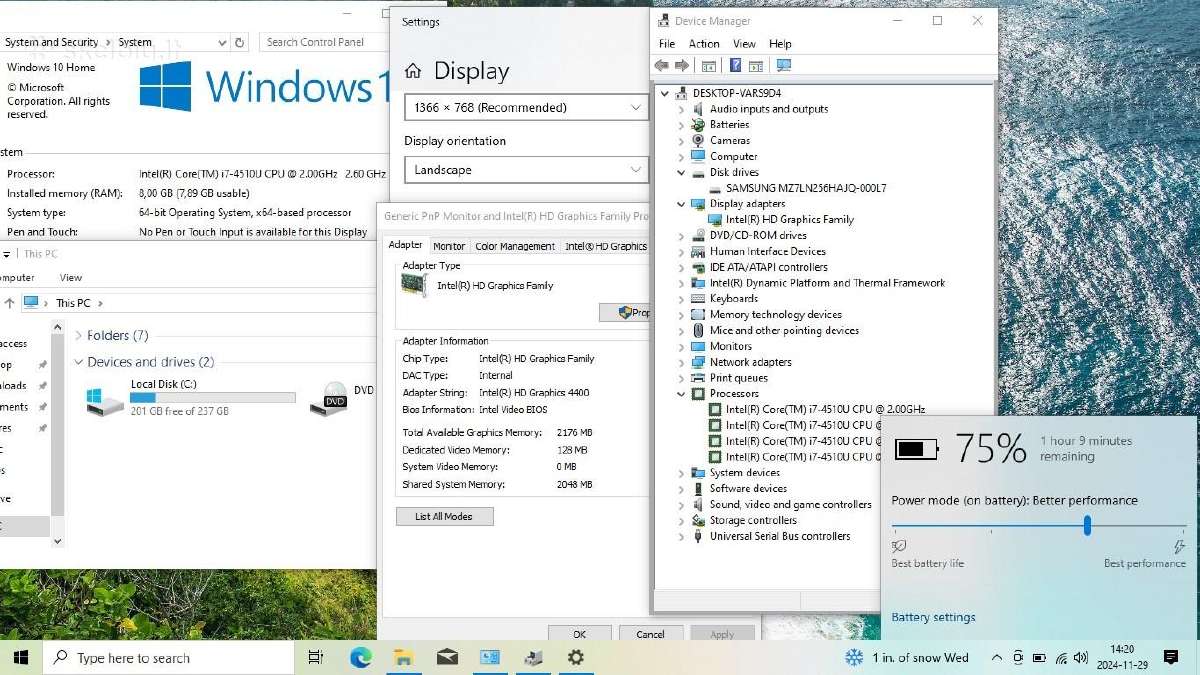Select the Print queues printer icon
1200x675 pixels.
click(x=698, y=378)
